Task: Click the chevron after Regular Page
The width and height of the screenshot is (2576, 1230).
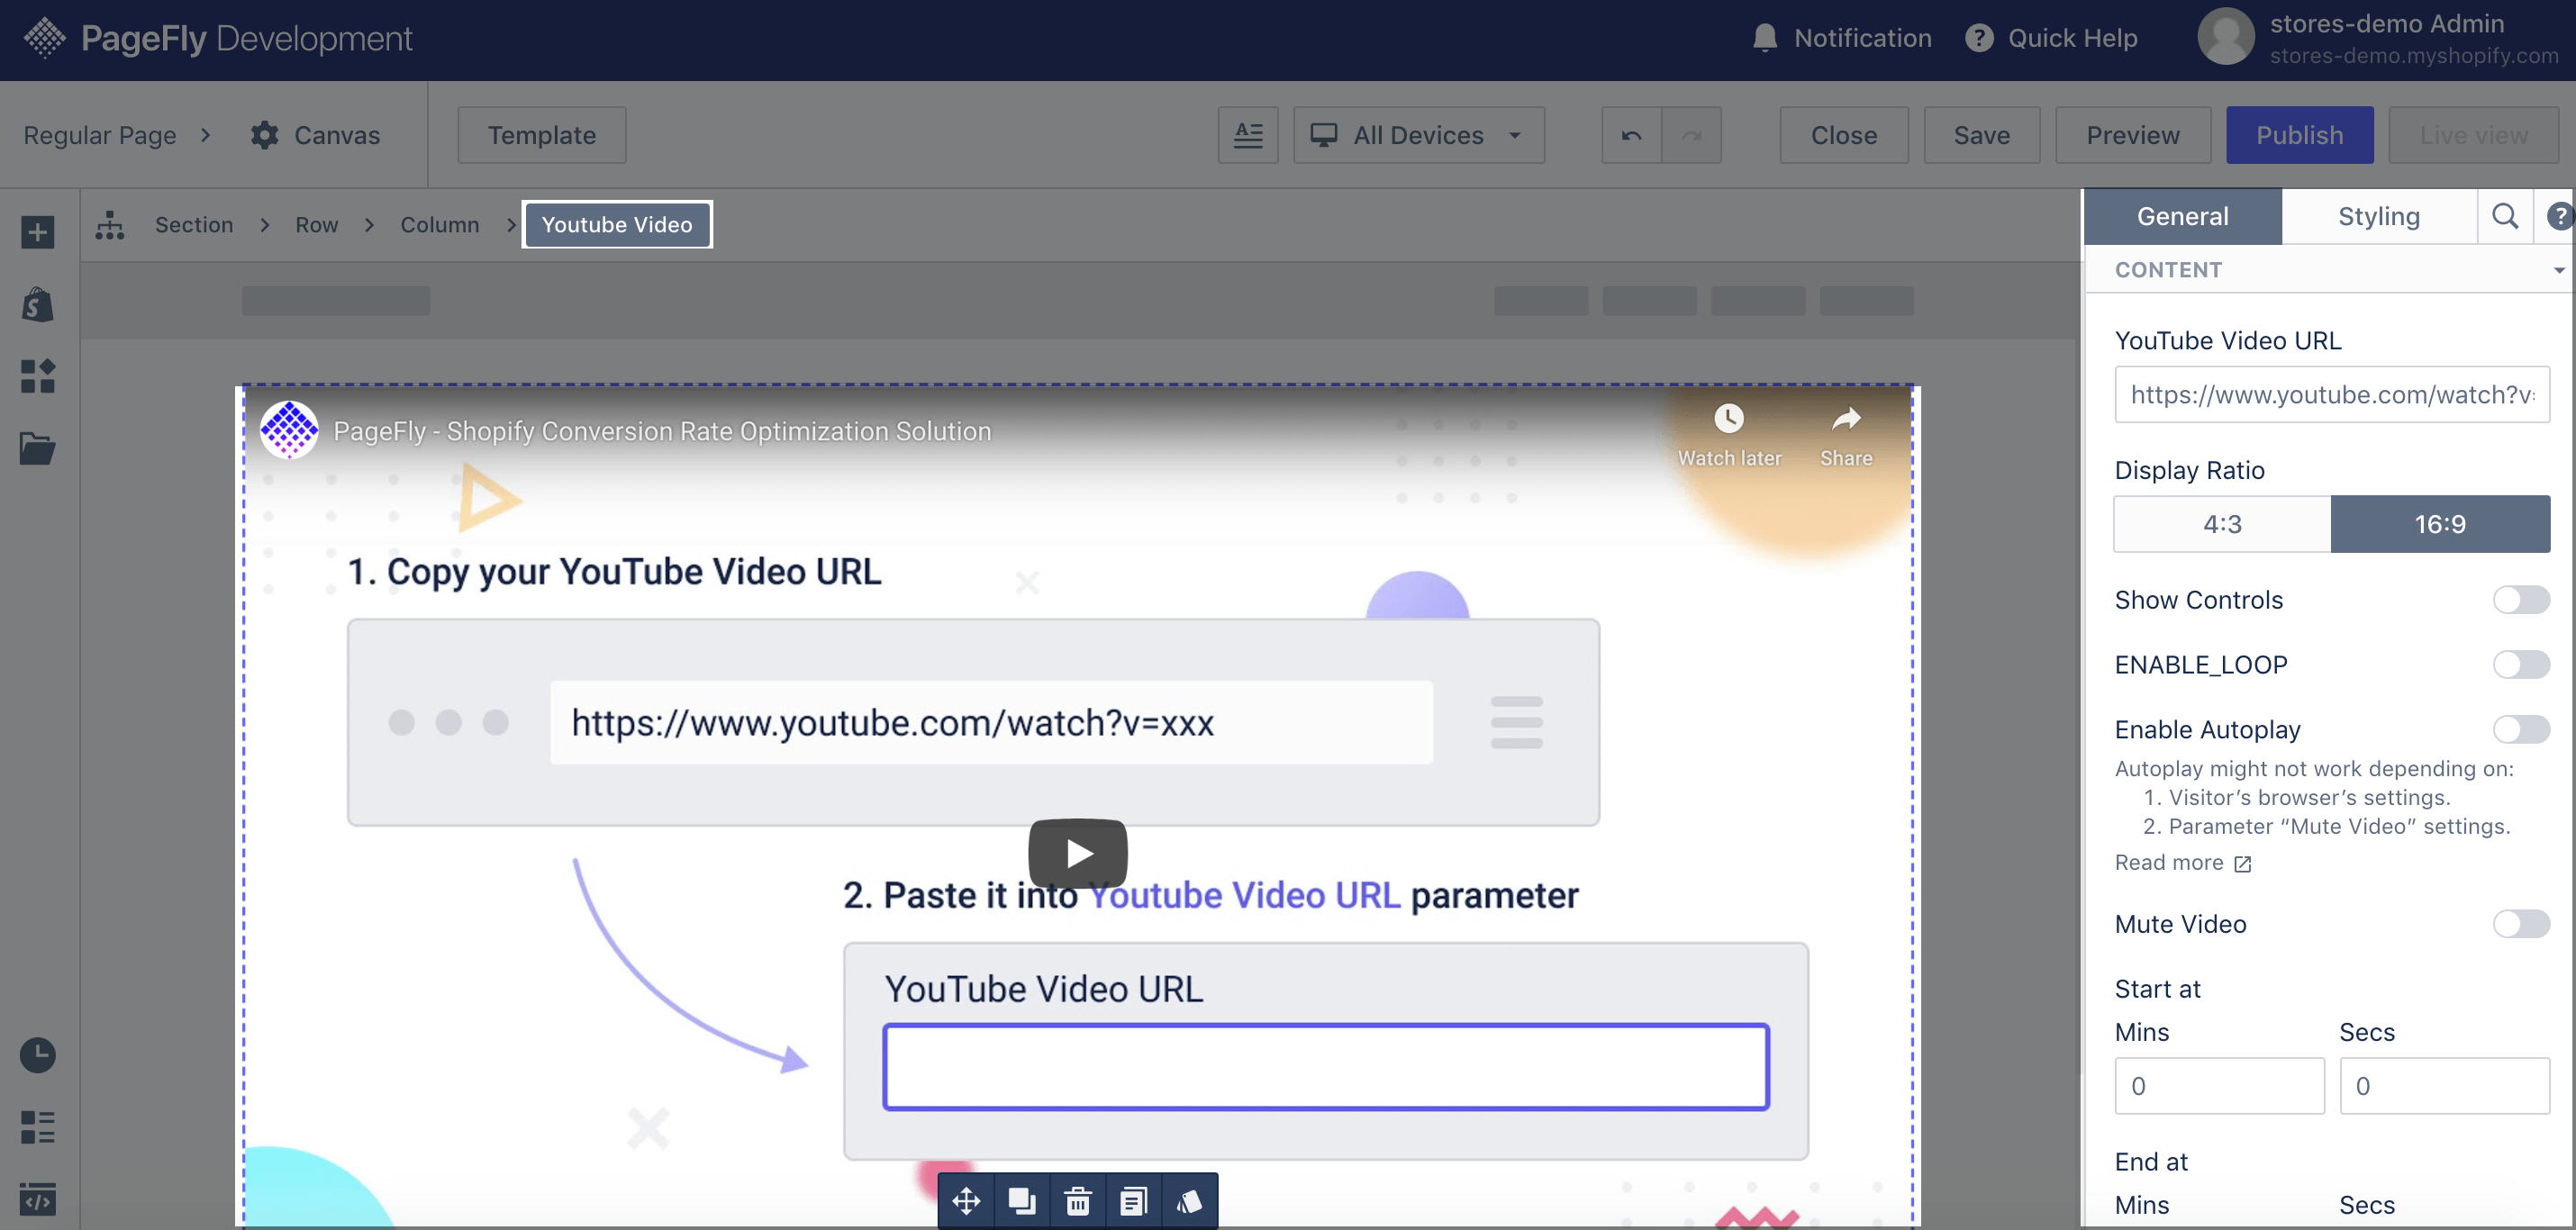Action: 205,135
